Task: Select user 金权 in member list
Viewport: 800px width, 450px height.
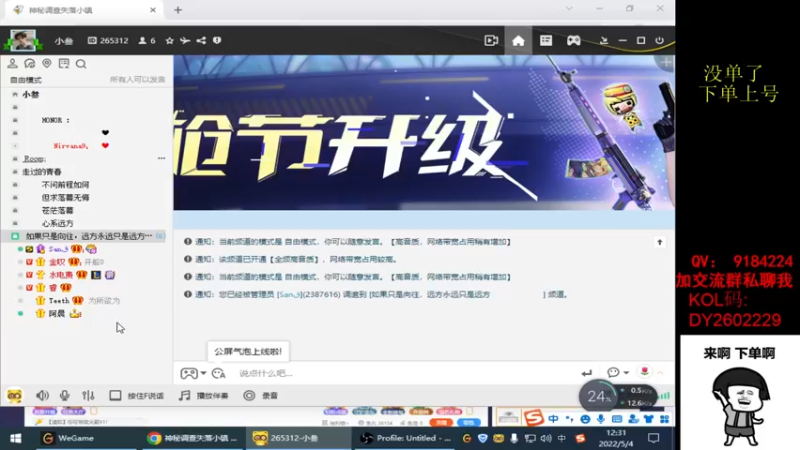Action: tap(57, 262)
